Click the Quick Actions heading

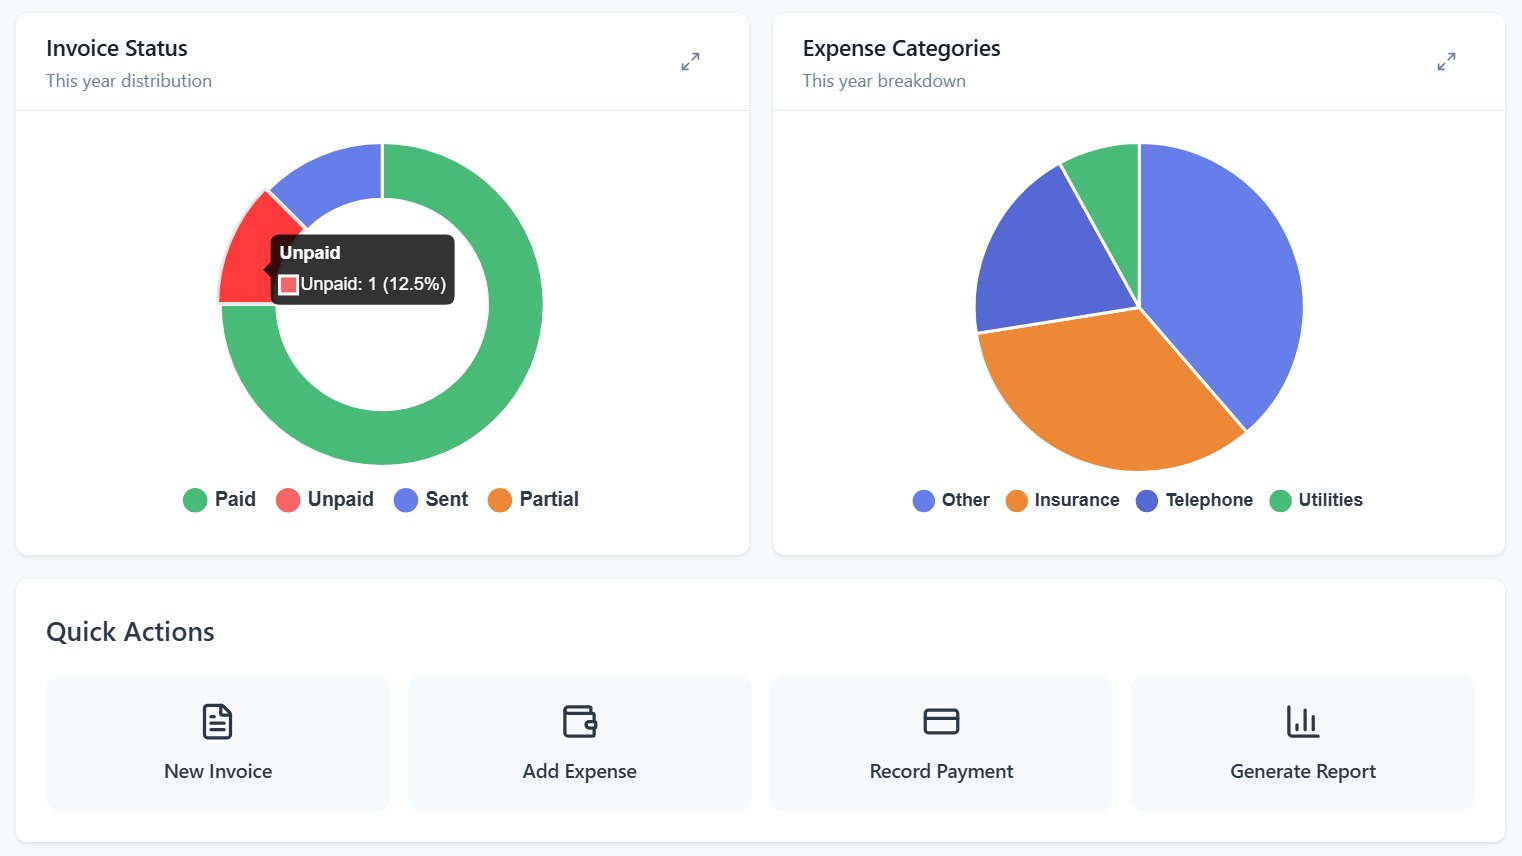(130, 632)
